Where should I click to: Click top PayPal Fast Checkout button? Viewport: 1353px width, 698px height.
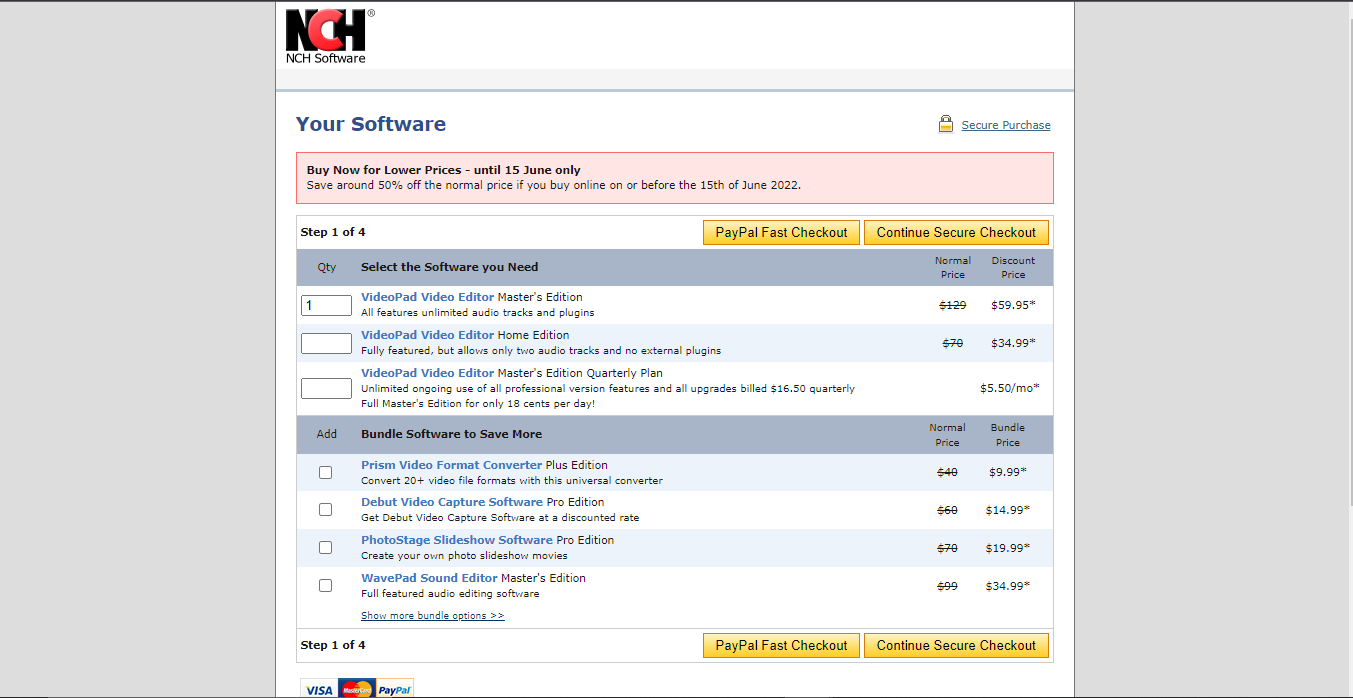click(781, 232)
